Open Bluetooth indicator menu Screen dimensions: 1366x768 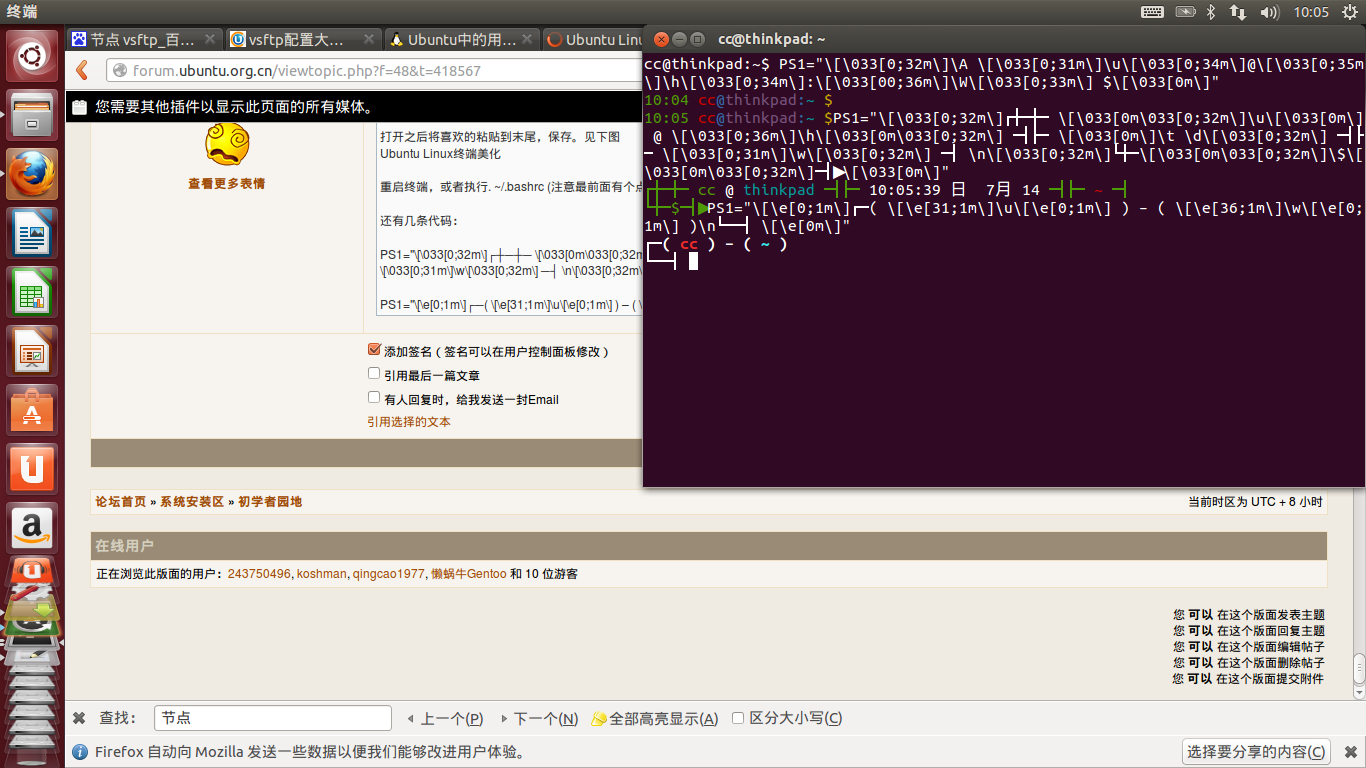coord(1211,12)
